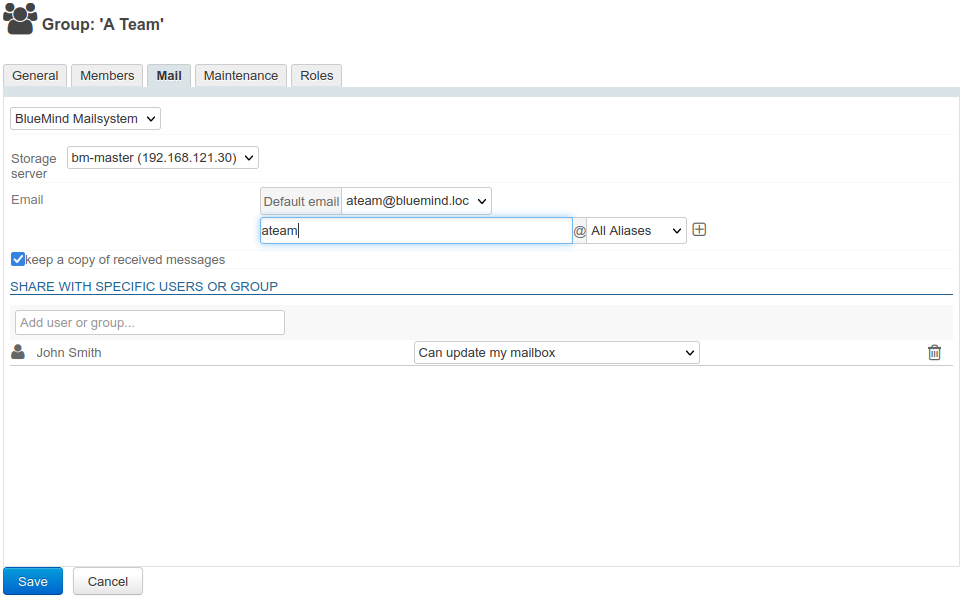Select the Mail tab
This screenshot has width=960, height=598.
click(x=169, y=75)
